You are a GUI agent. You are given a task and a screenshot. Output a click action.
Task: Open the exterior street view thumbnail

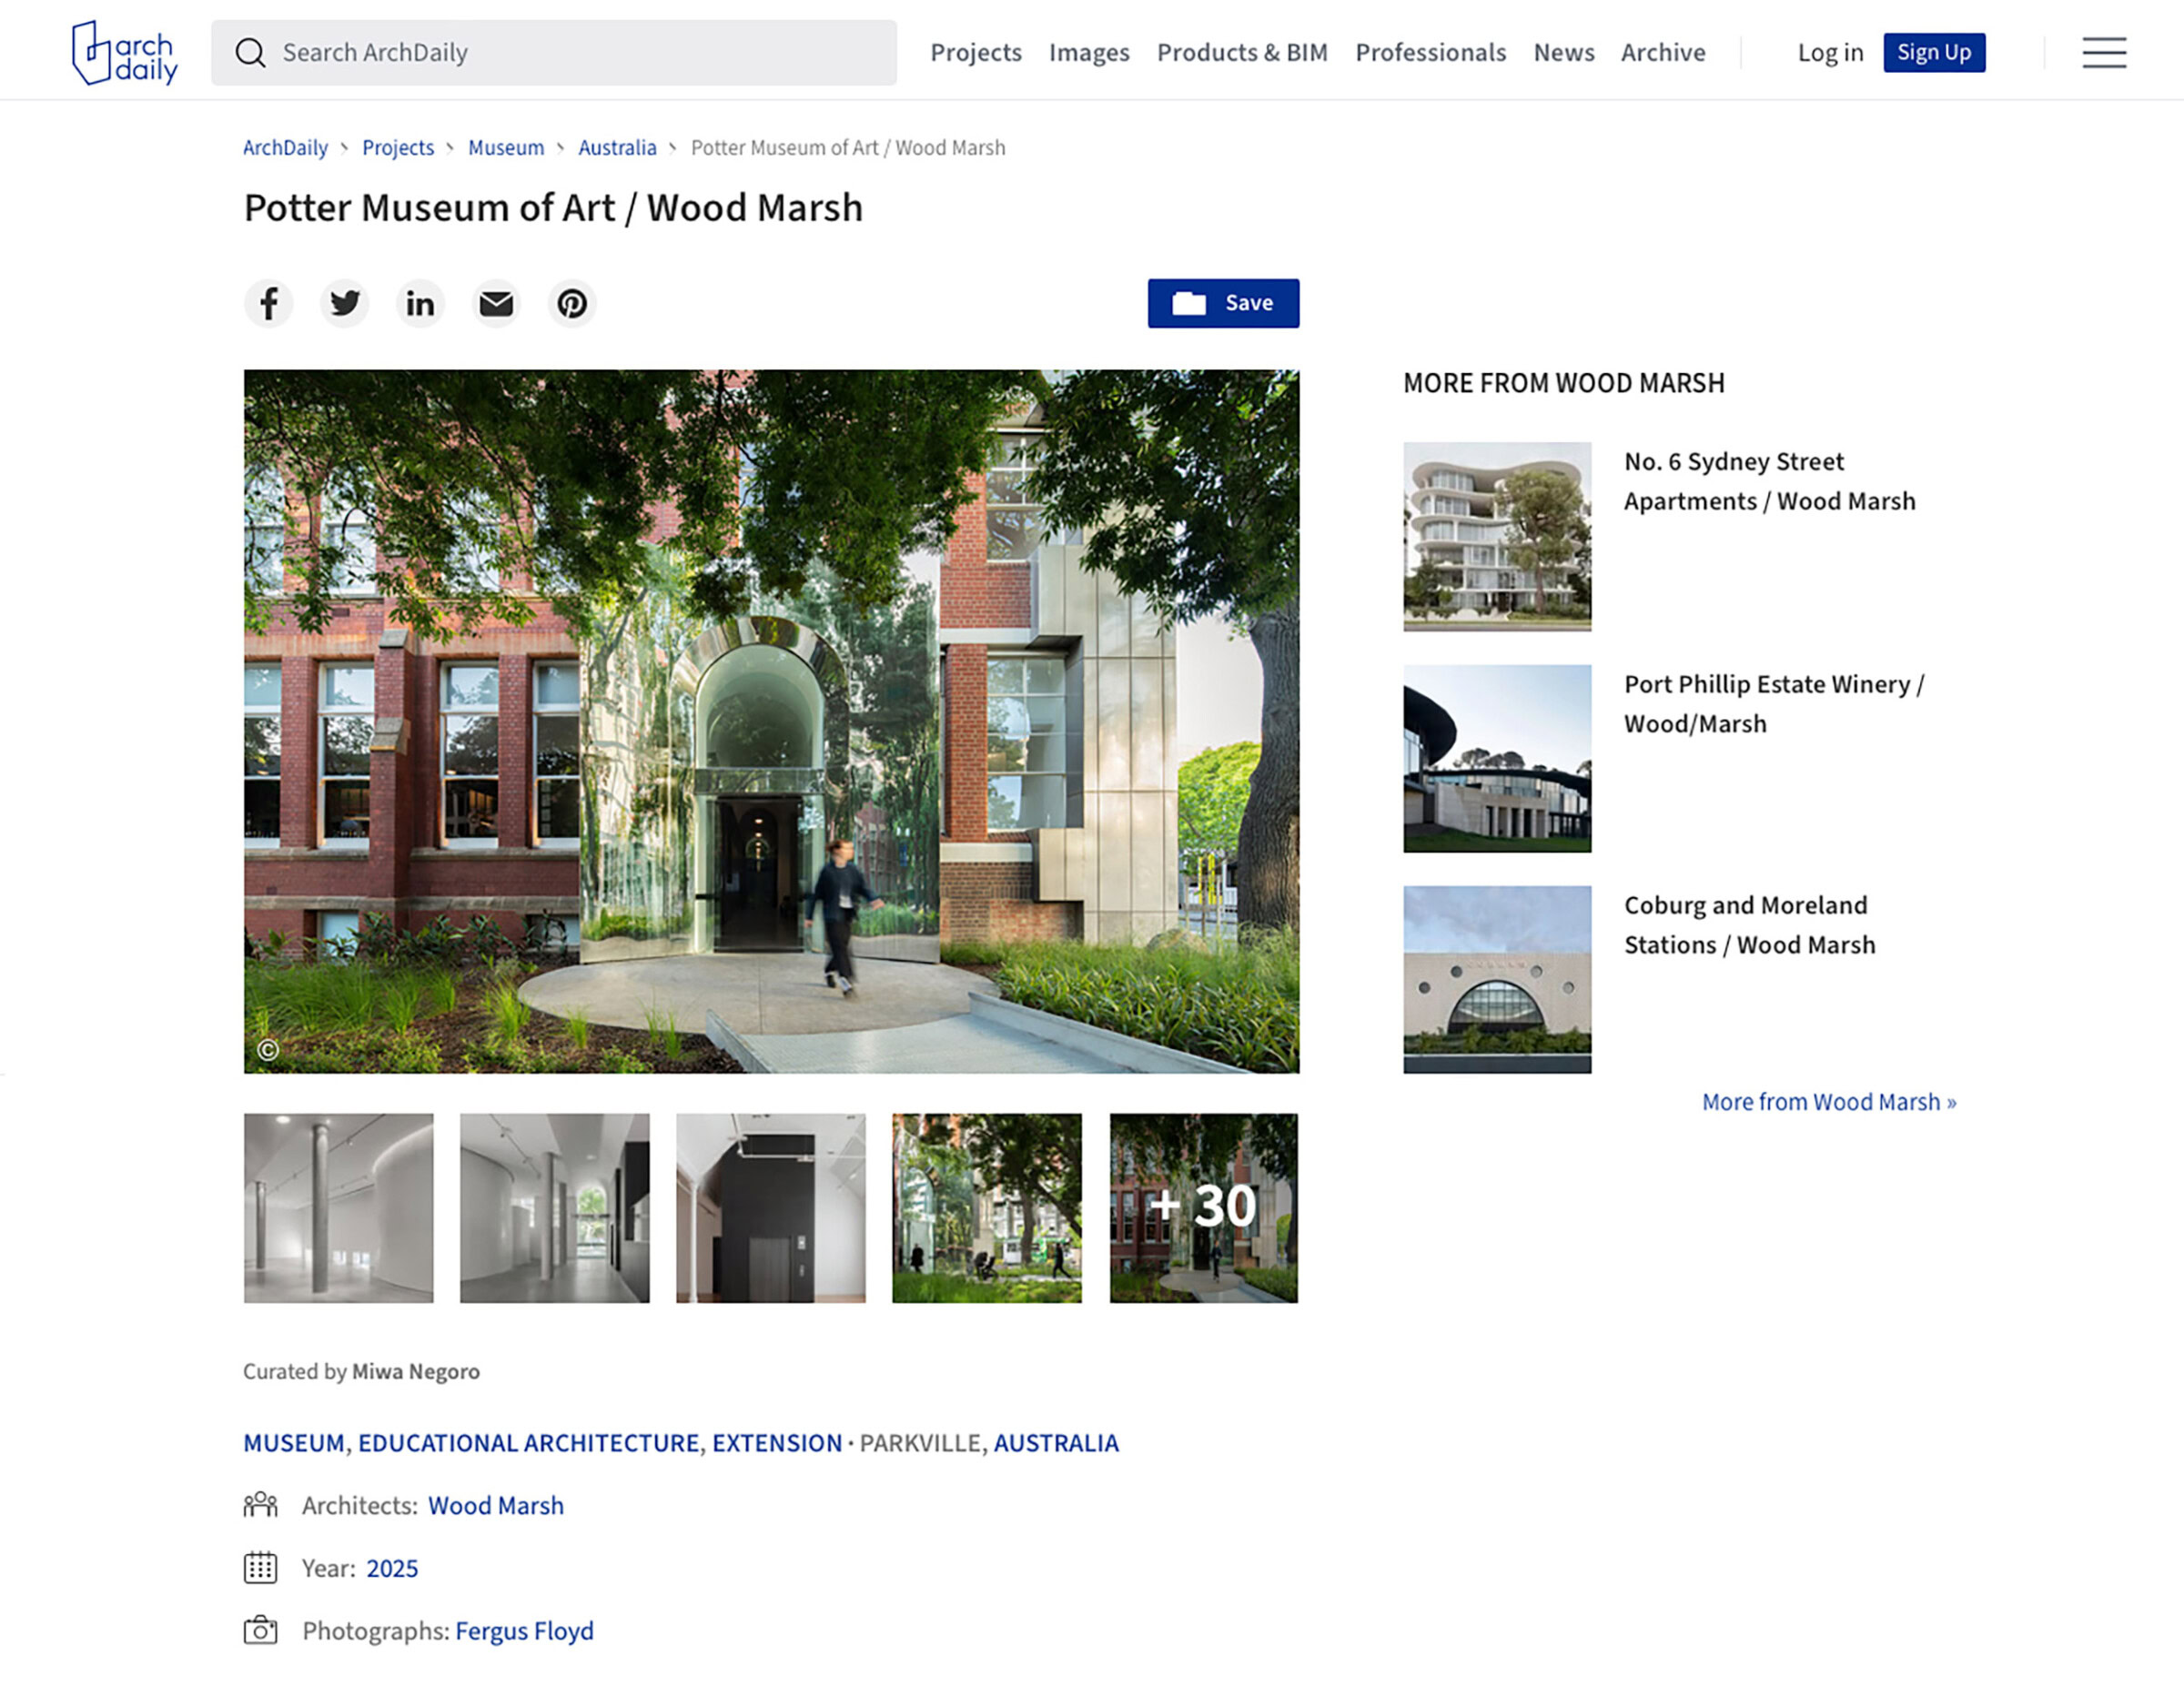click(x=987, y=1208)
